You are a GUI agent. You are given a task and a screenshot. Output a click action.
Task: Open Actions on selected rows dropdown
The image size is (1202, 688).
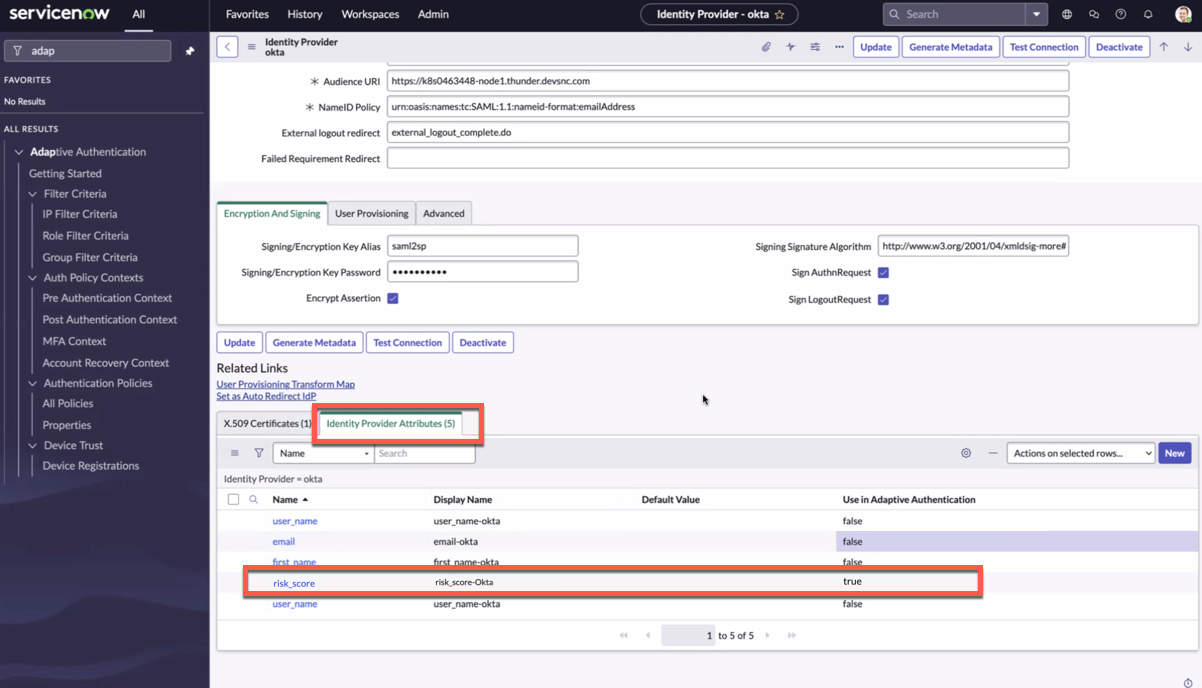click(1080, 453)
